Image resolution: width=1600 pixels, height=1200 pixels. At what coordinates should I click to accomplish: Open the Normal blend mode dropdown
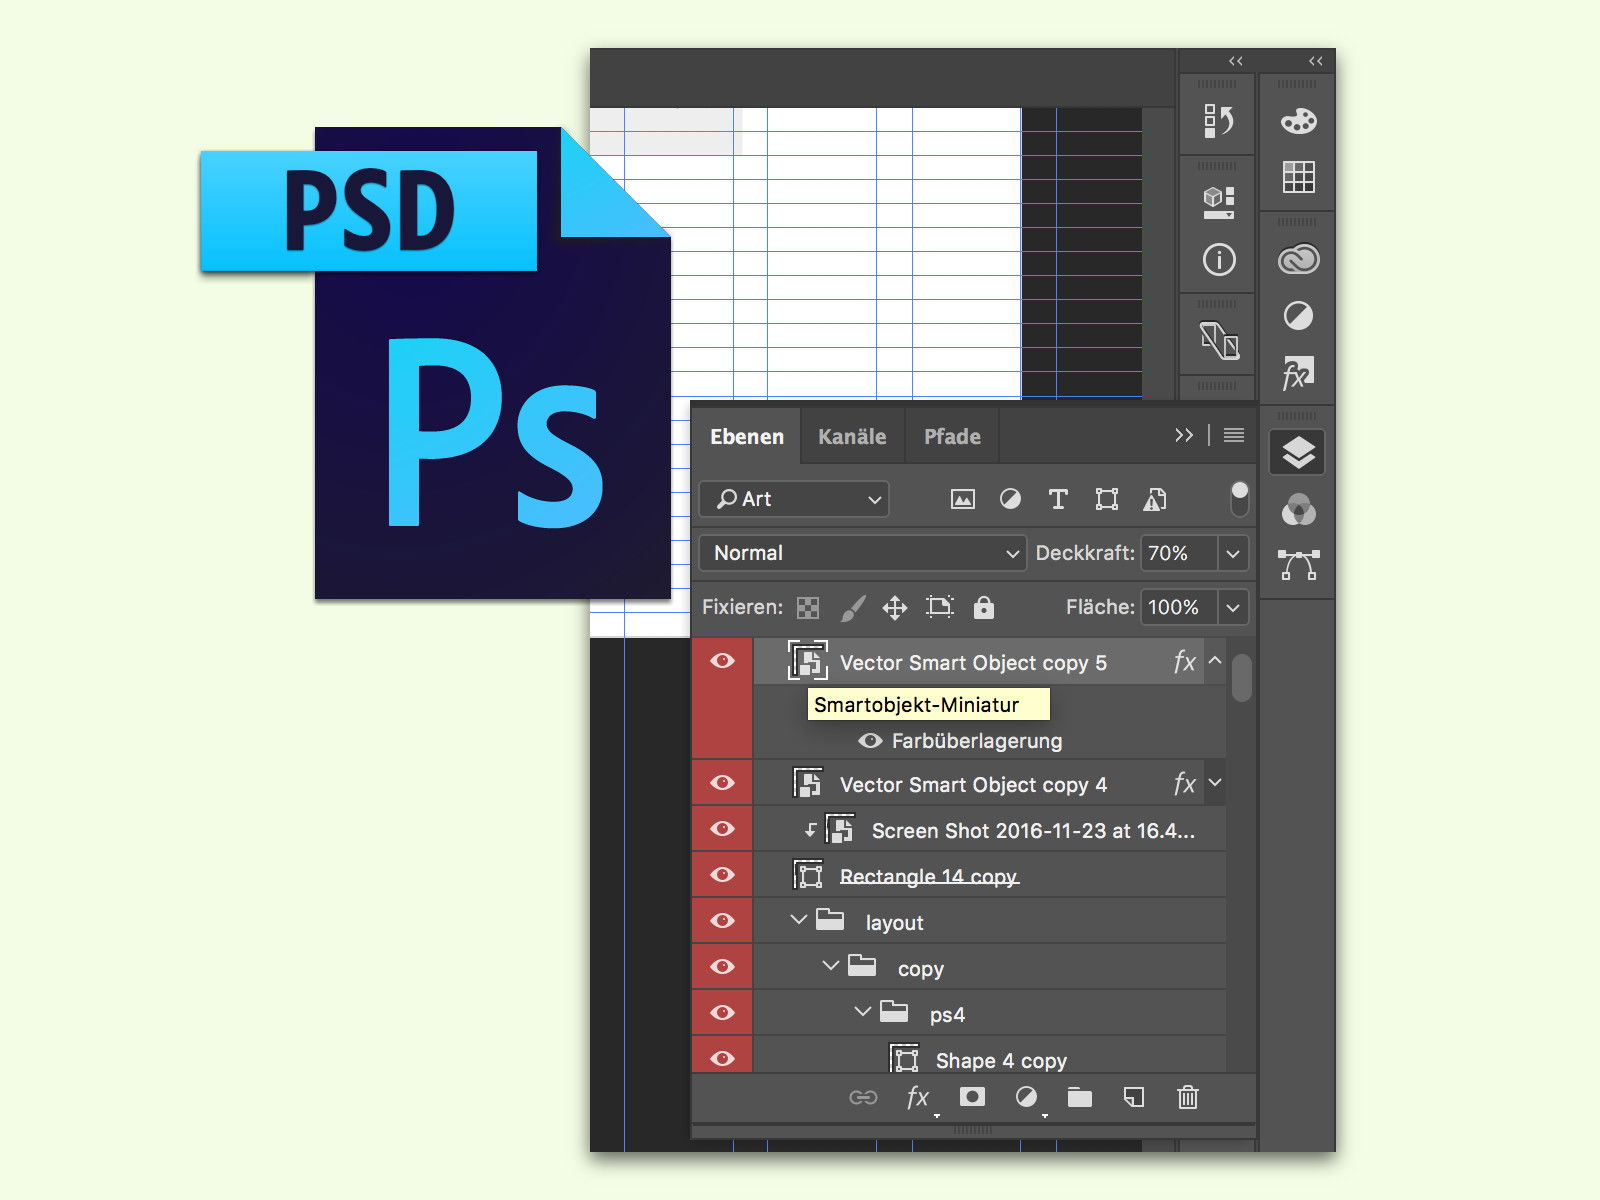tap(863, 553)
